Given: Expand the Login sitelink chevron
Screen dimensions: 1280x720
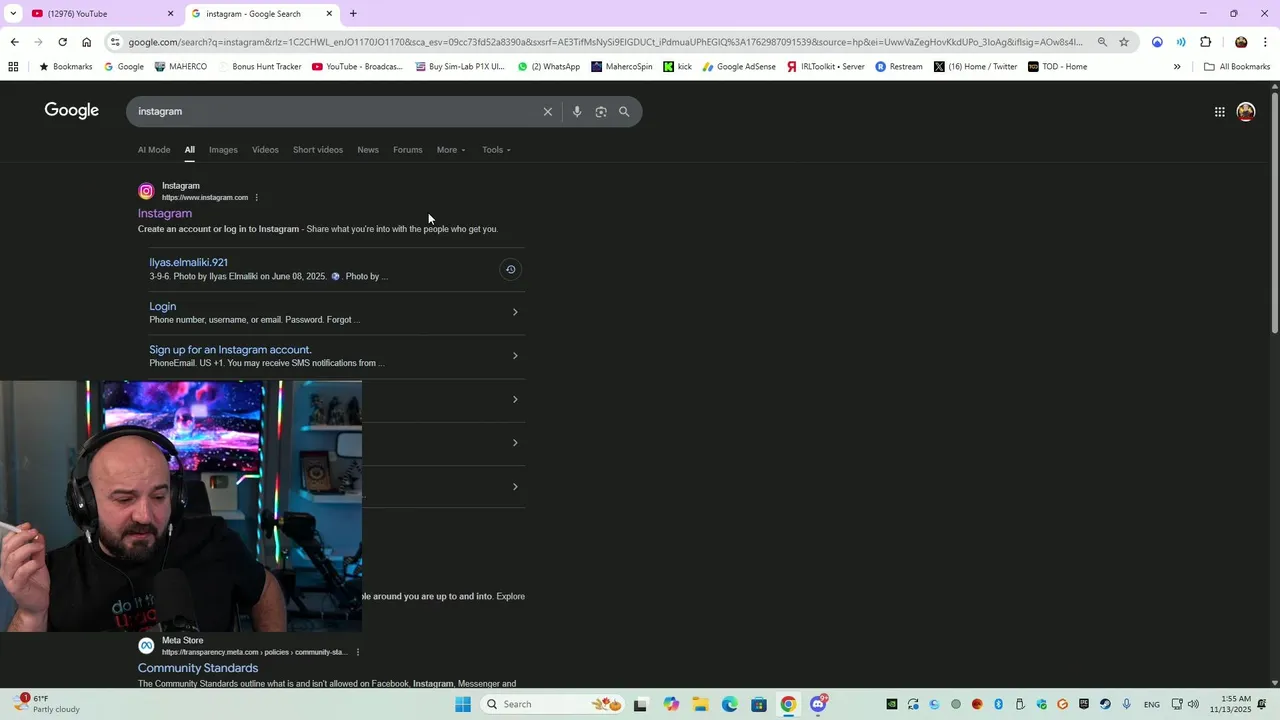Looking at the screenshot, I should 515,312.
